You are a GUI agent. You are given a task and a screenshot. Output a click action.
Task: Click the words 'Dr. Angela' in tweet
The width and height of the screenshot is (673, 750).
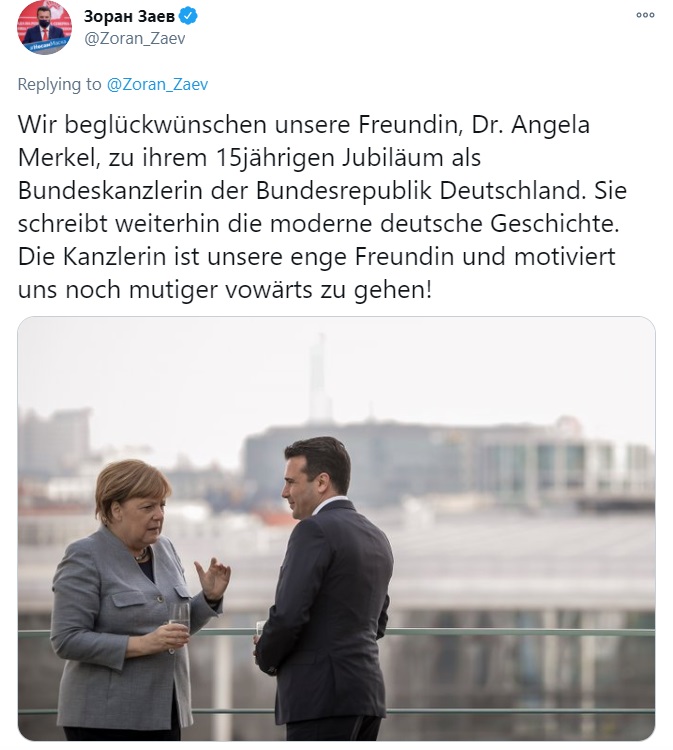[530, 125]
